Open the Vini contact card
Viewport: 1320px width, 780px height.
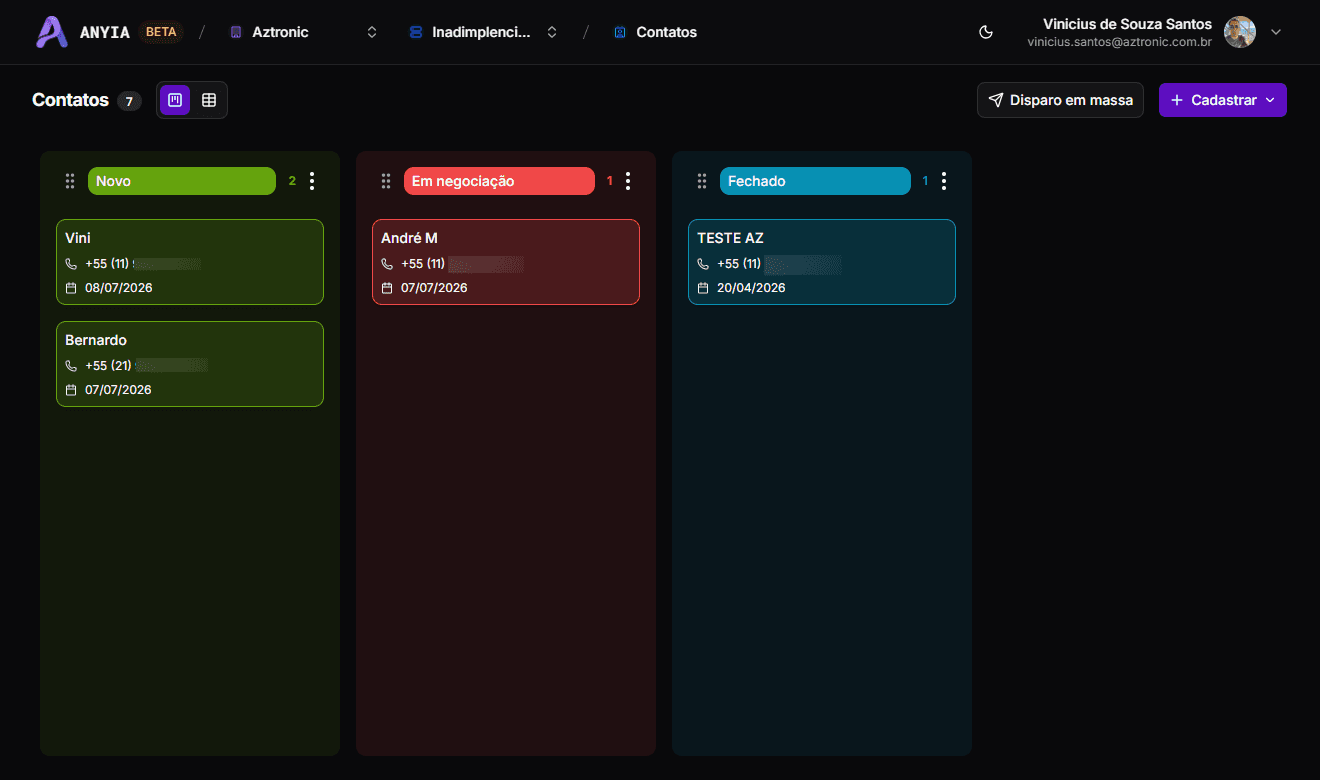[x=190, y=262]
